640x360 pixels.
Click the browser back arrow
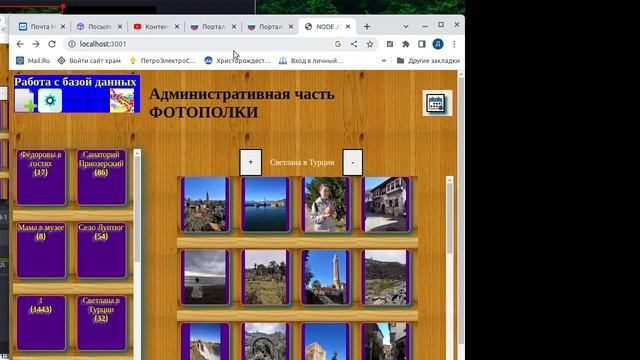(20, 44)
